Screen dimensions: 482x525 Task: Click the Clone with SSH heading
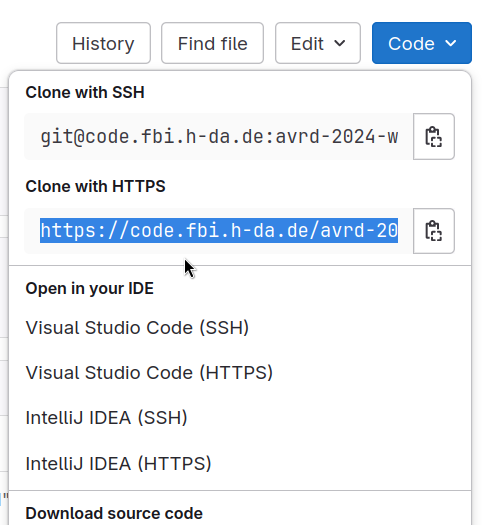pos(85,92)
